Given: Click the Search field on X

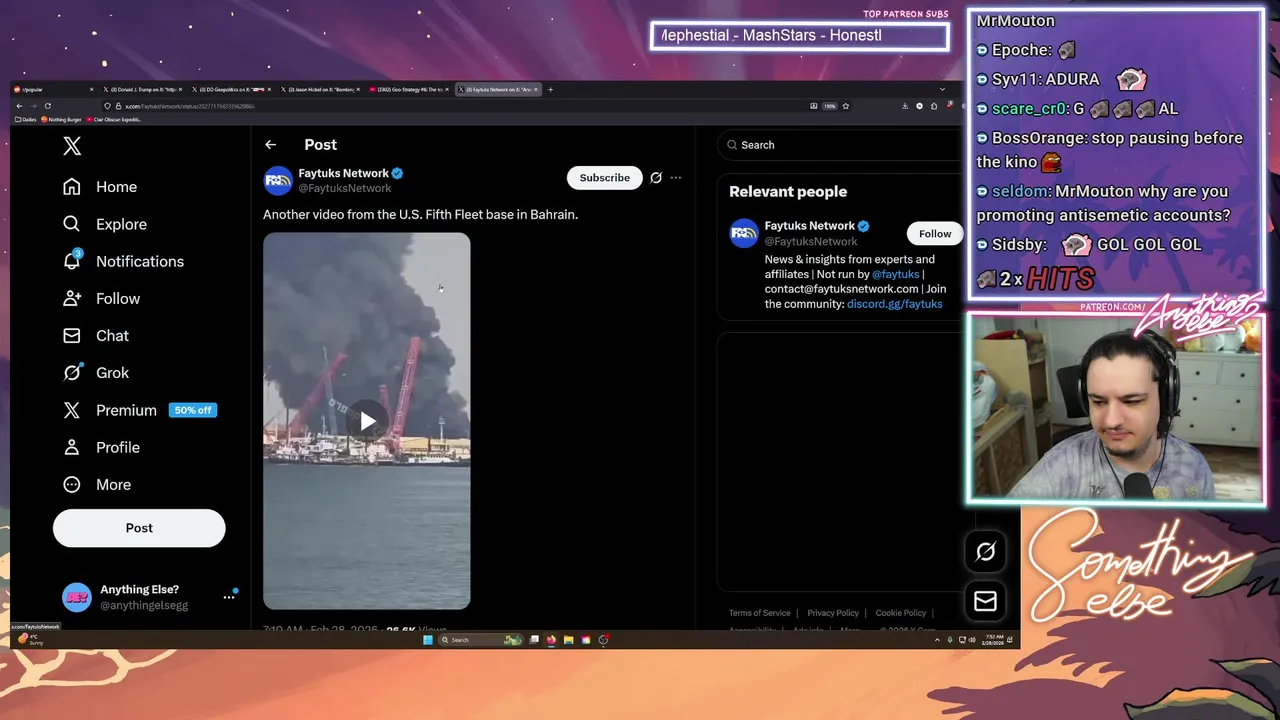Looking at the screenshot, I should (838, 145).
